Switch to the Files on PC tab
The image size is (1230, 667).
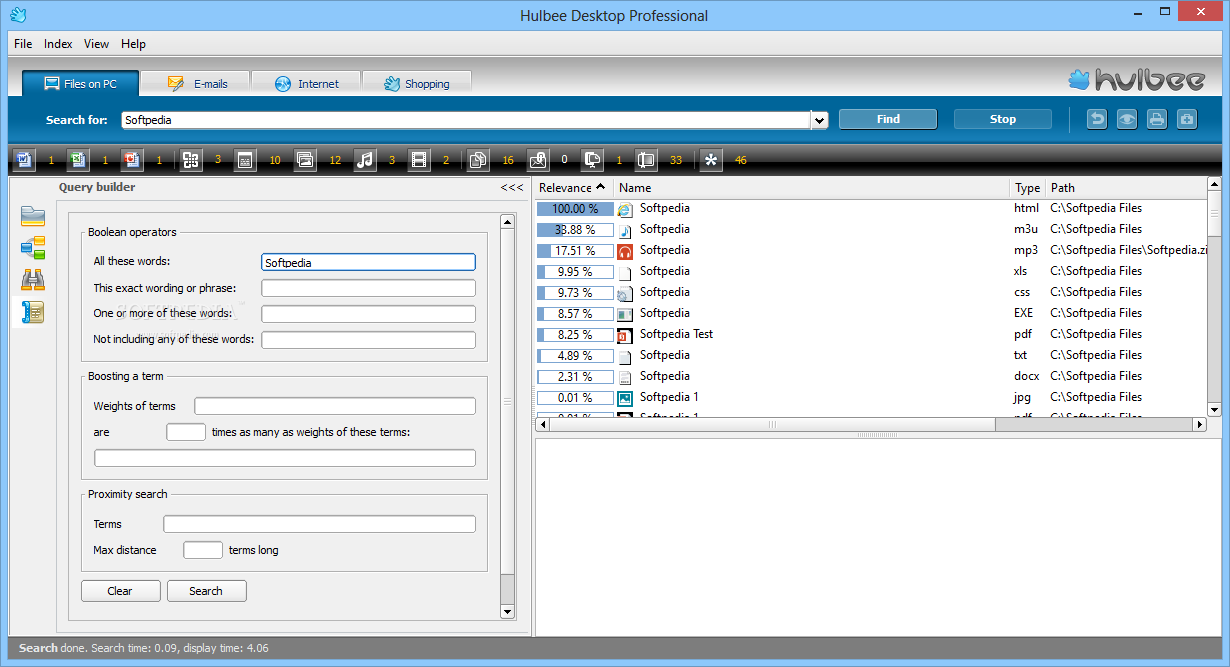pos(81,83)
